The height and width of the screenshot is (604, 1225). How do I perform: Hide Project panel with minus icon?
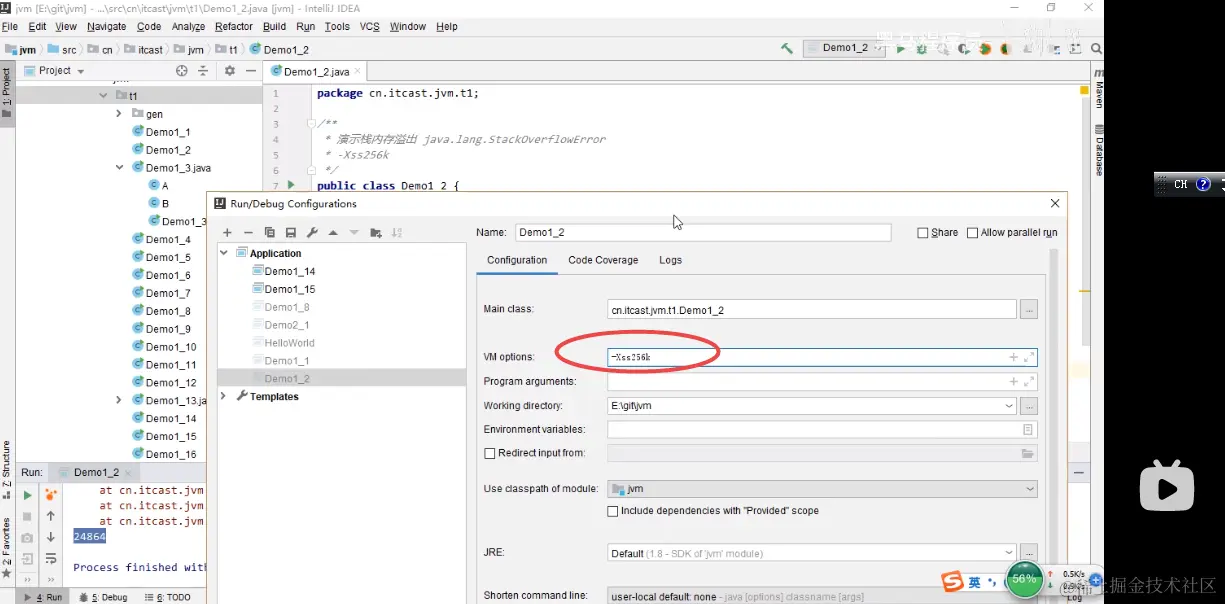(249, 71)
